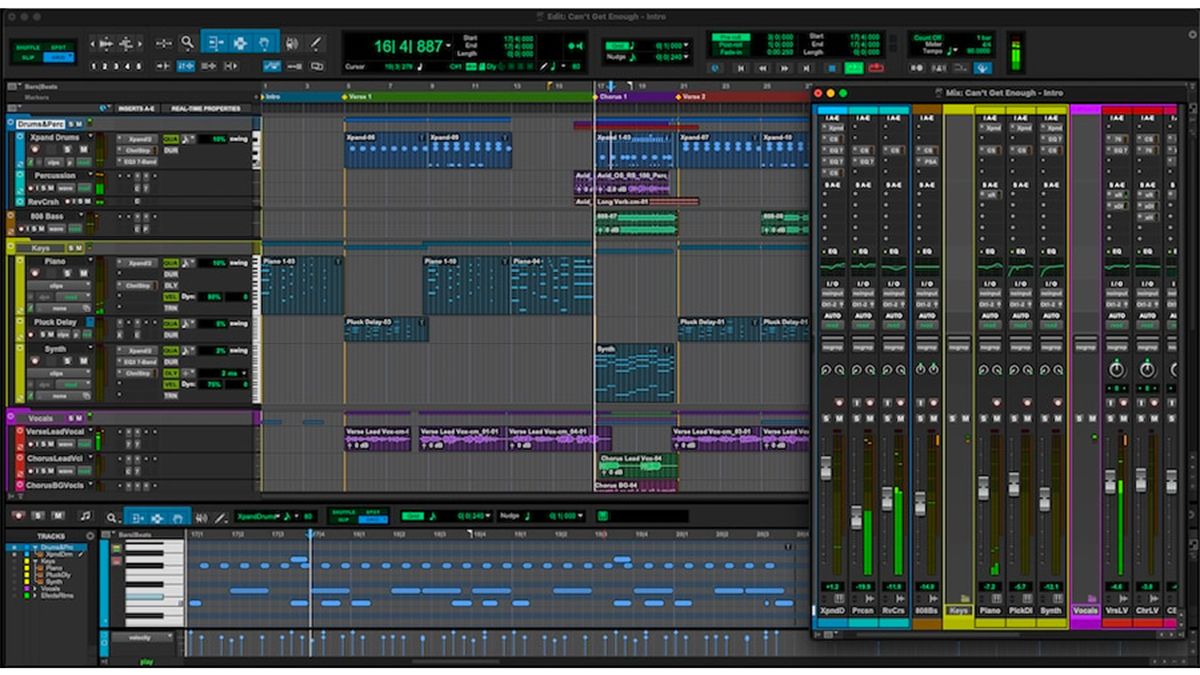Record-arm the VerseLeadVocal track
1200x675 pixels.
click(30, 443)
